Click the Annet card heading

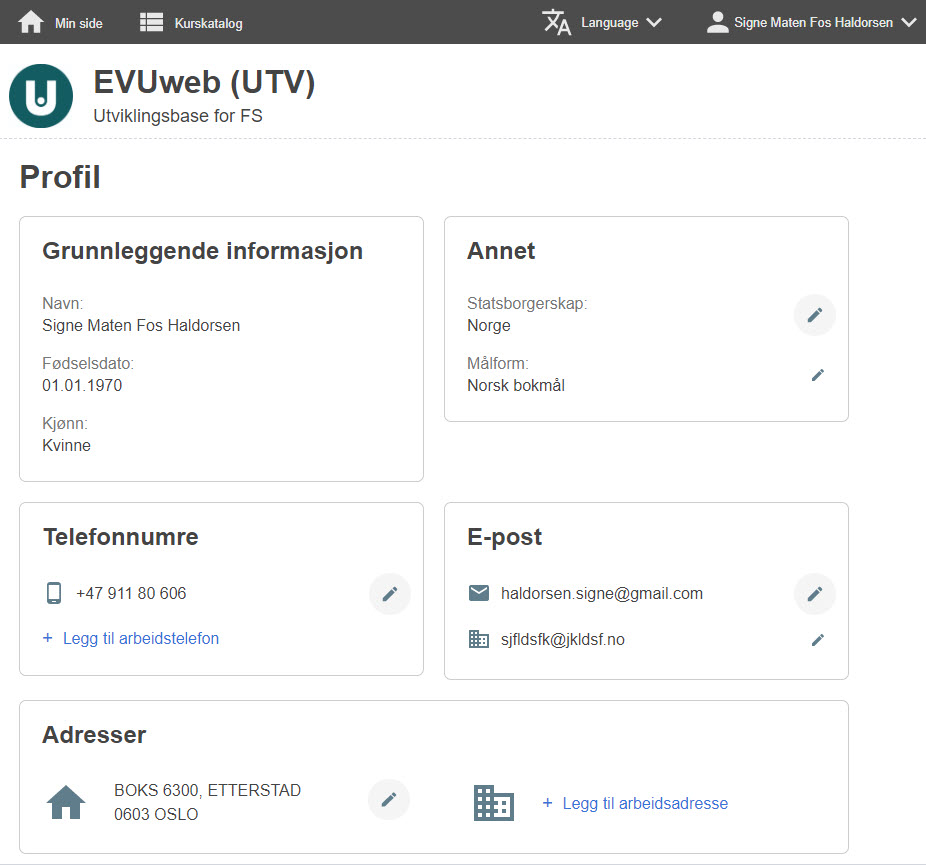501,251
